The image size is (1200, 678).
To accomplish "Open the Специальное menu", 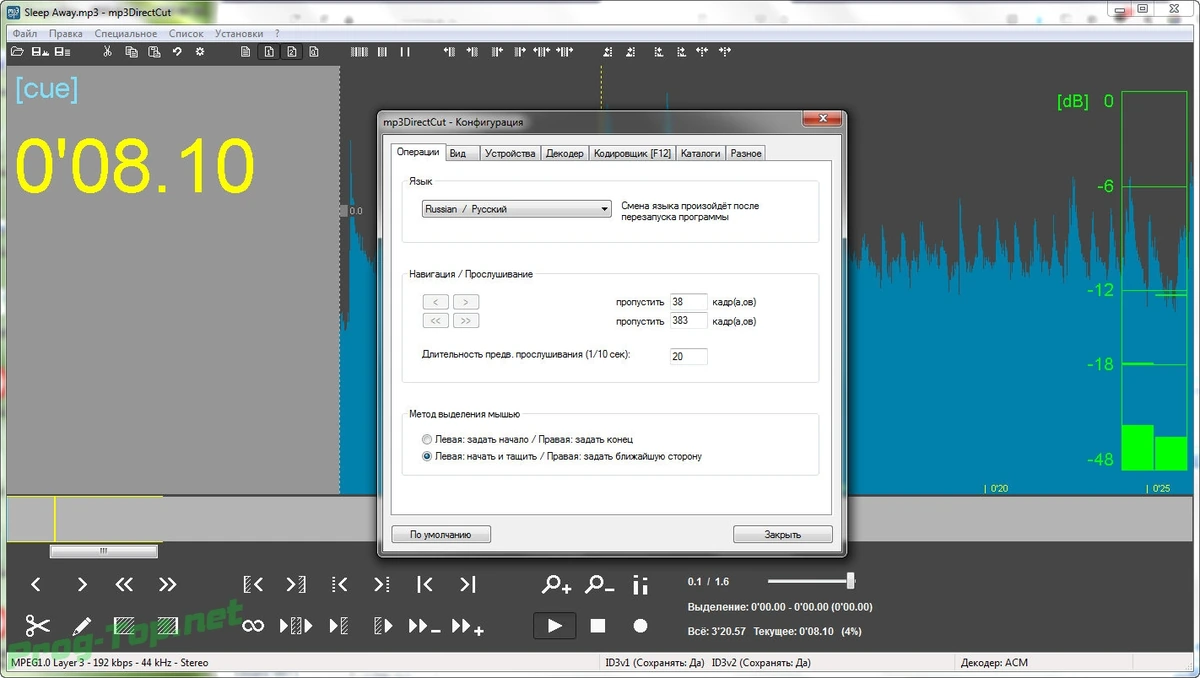I will click(126, 33).
